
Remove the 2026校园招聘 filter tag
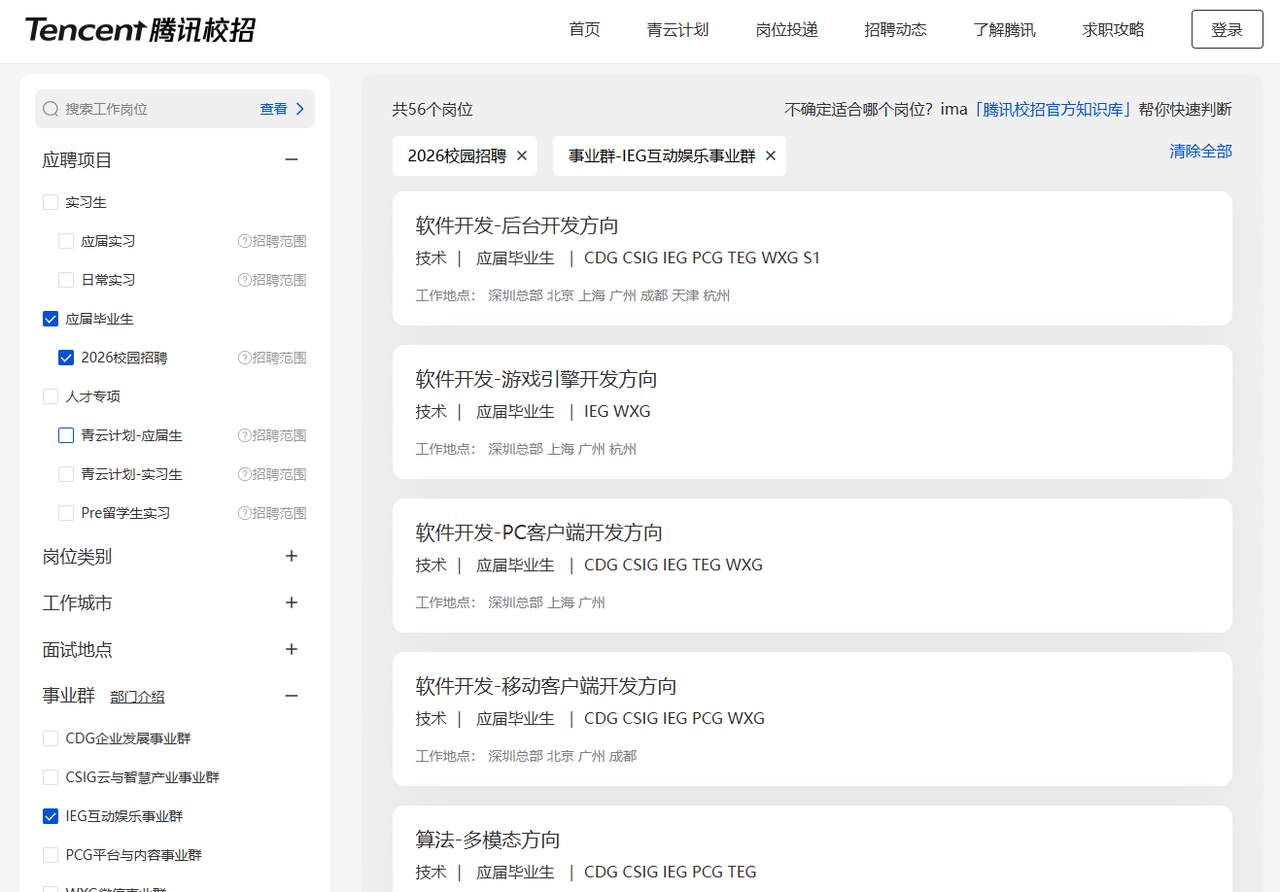[522, 156]
